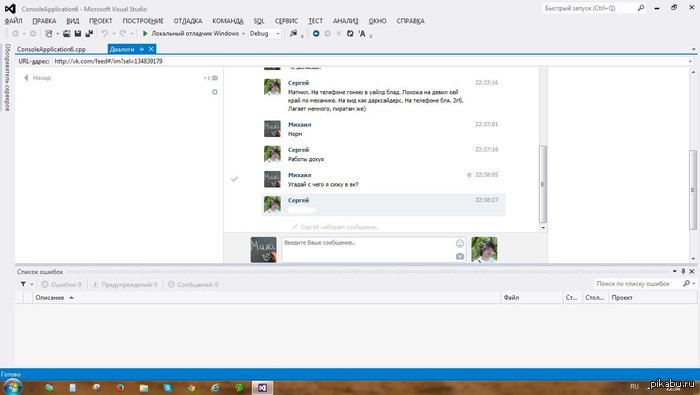The height and width of the screenshot is (395, 700).
Task: Click the Save floppy disk icon
Action: tap(78, 33)
